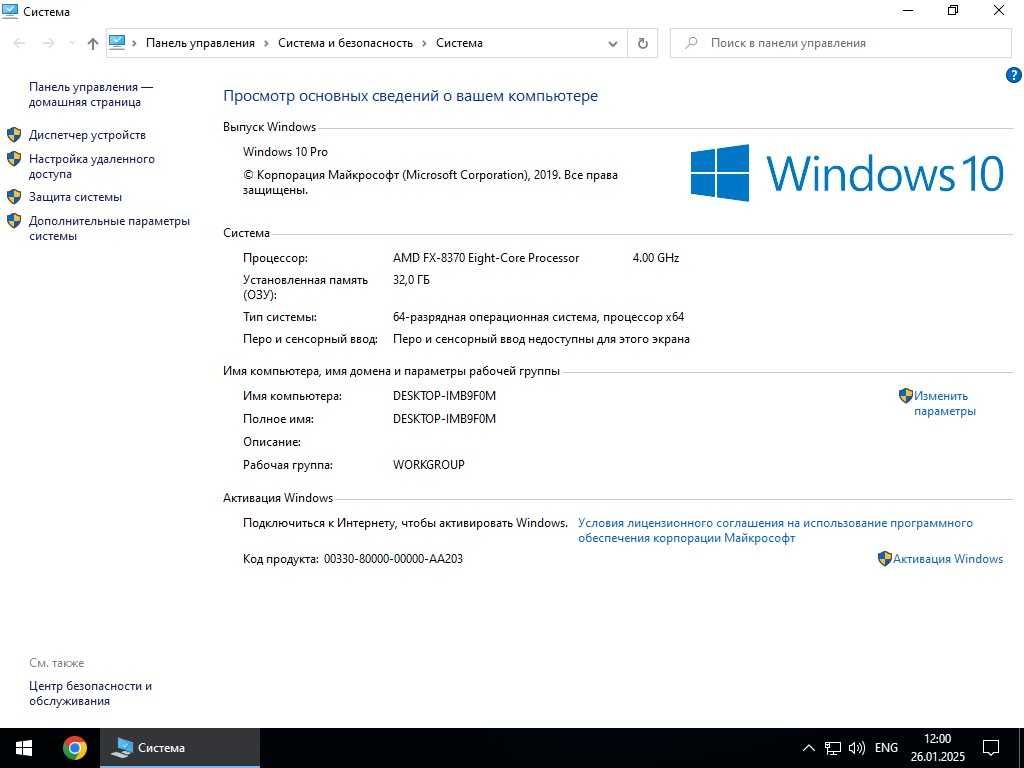
Task: Minimize the Система window
Action: (908, 10)
